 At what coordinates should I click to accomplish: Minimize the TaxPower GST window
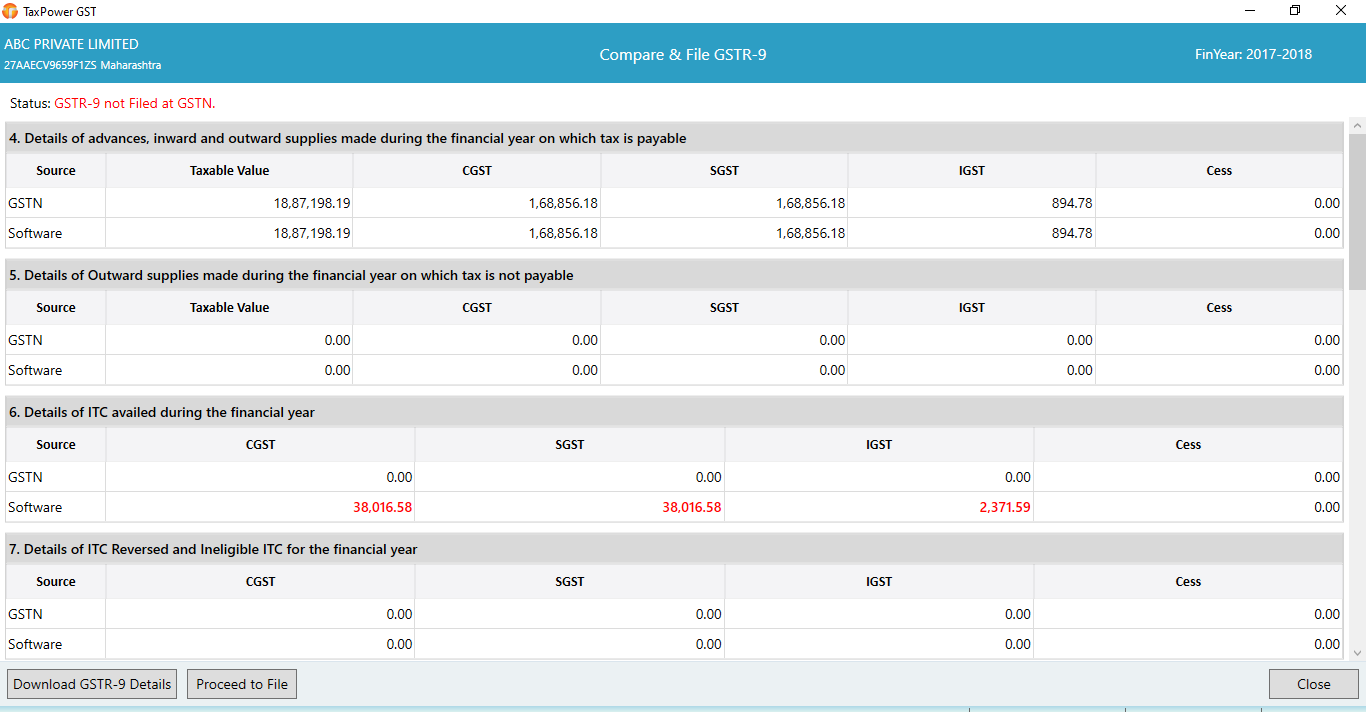1250,11
